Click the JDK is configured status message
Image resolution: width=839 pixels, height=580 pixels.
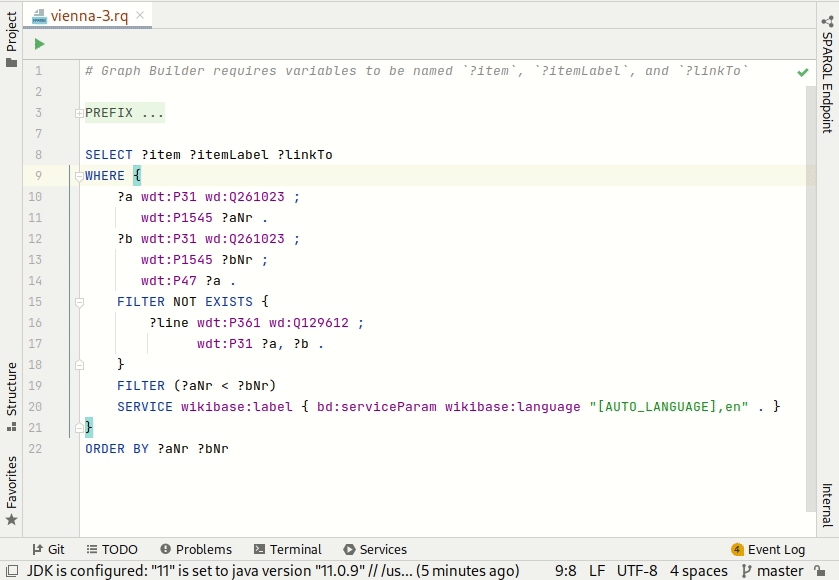pos(273,571)
